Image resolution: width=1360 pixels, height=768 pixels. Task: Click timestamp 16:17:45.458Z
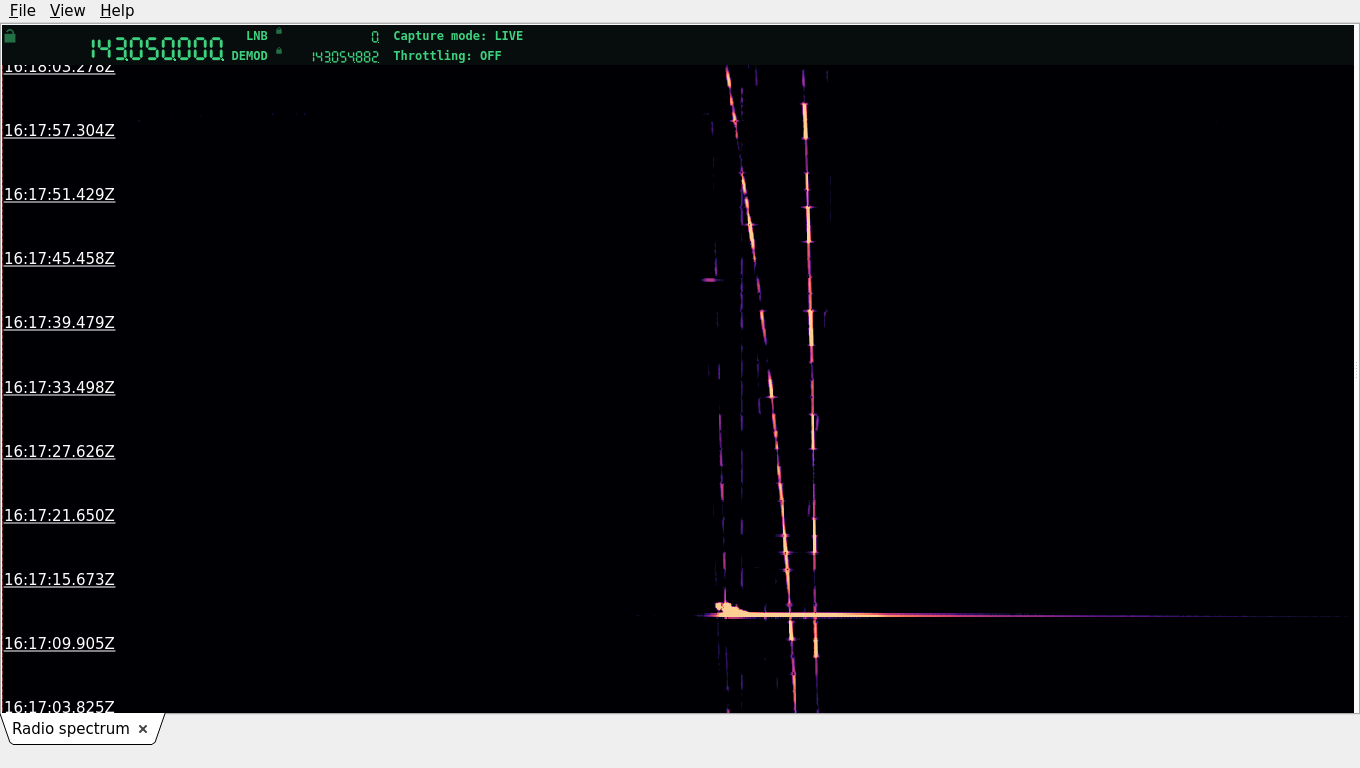click(60, 258)
